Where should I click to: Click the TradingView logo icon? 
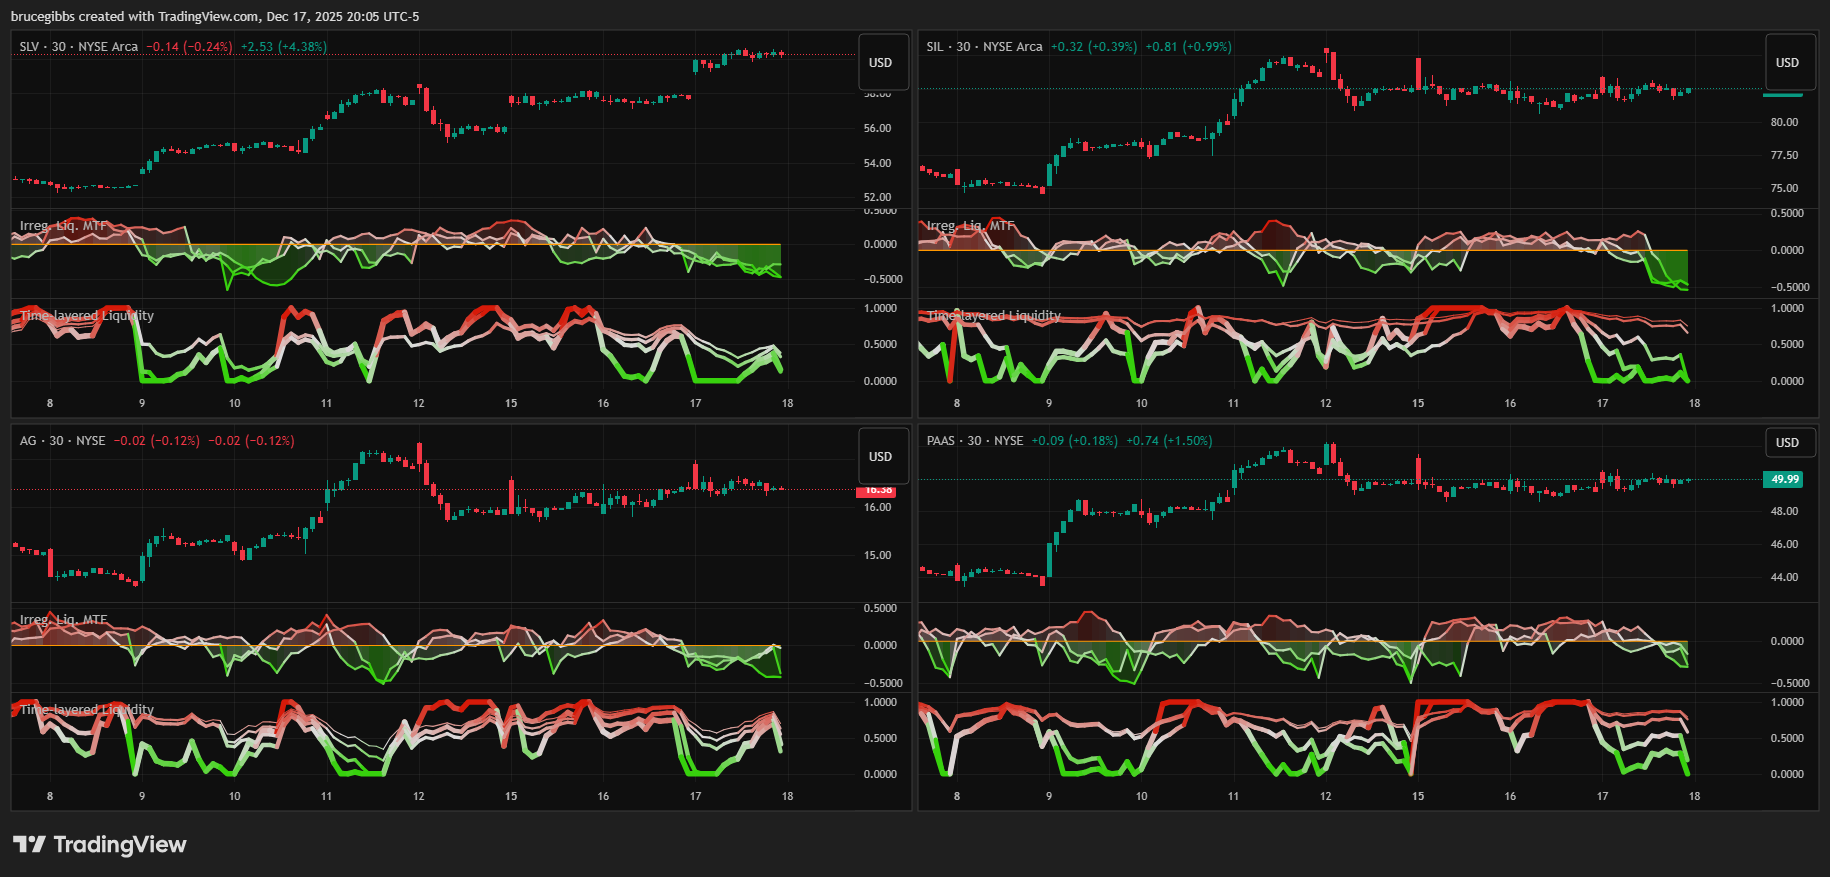tap(29, 844)
